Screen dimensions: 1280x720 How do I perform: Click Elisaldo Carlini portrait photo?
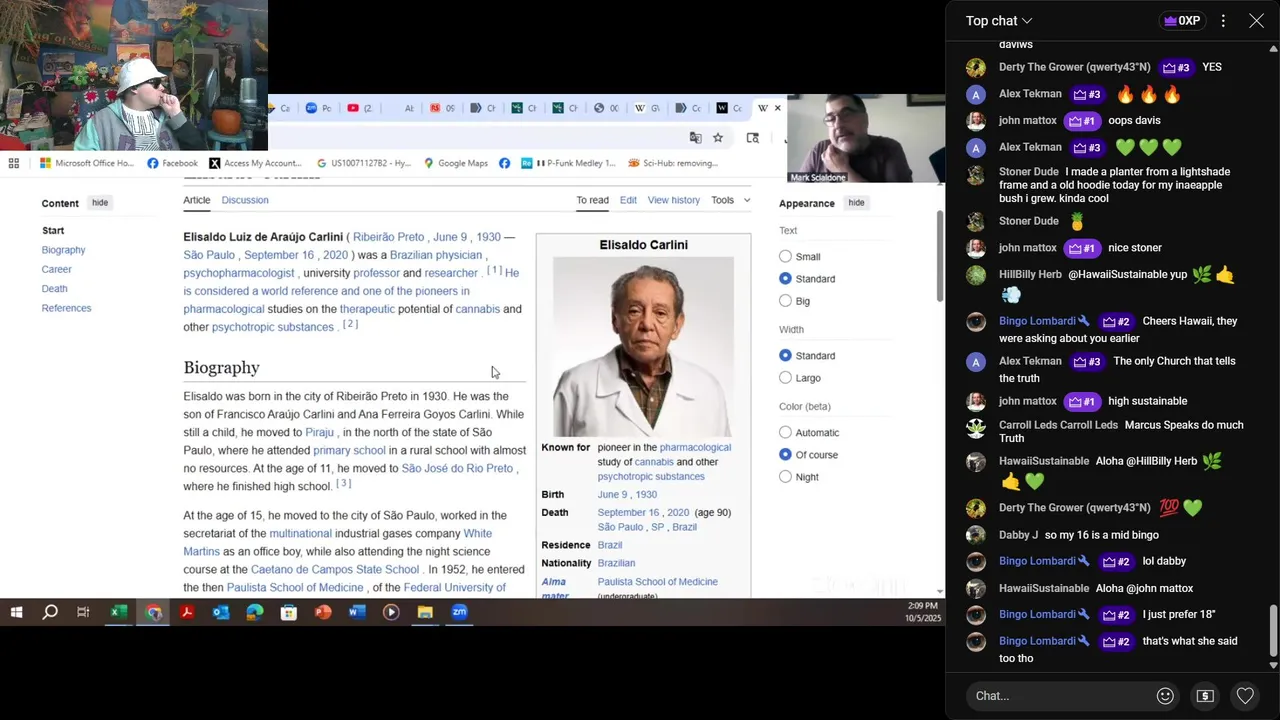pos(643,346)
